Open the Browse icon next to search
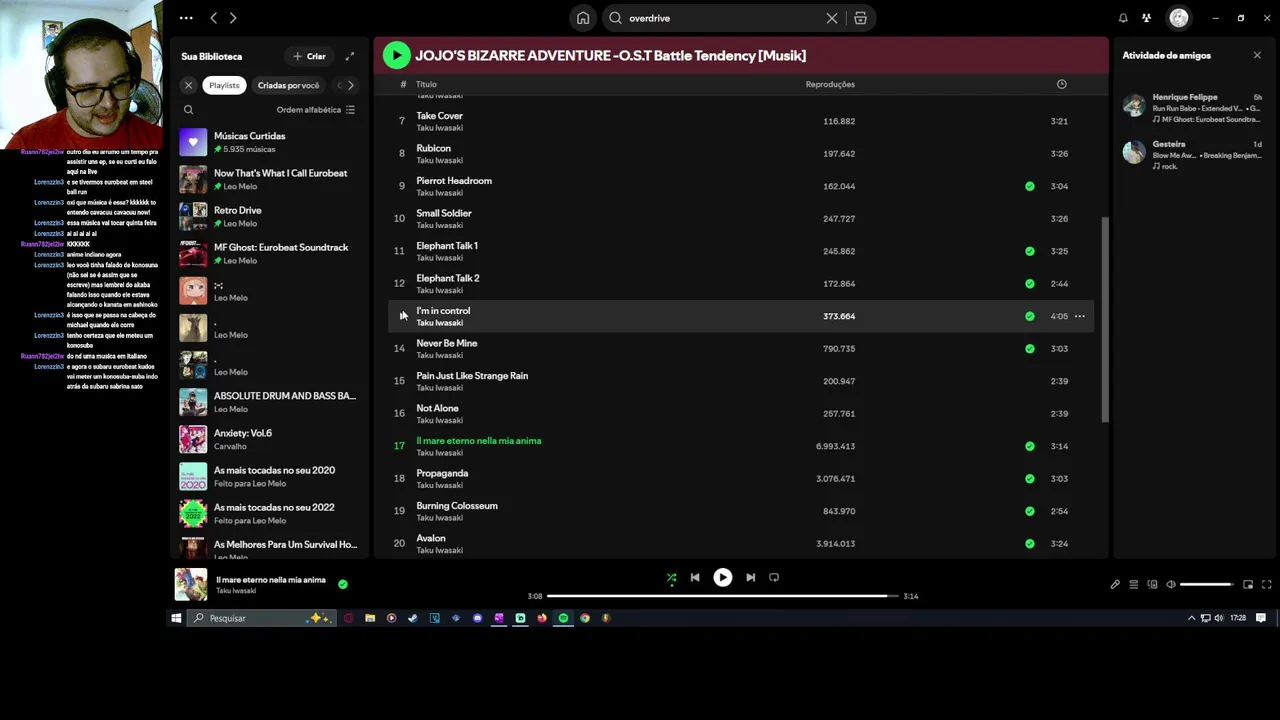Image resolution: width=1280 pixels, height=720 pixels. pyautogui.click(x=860, y=18)
